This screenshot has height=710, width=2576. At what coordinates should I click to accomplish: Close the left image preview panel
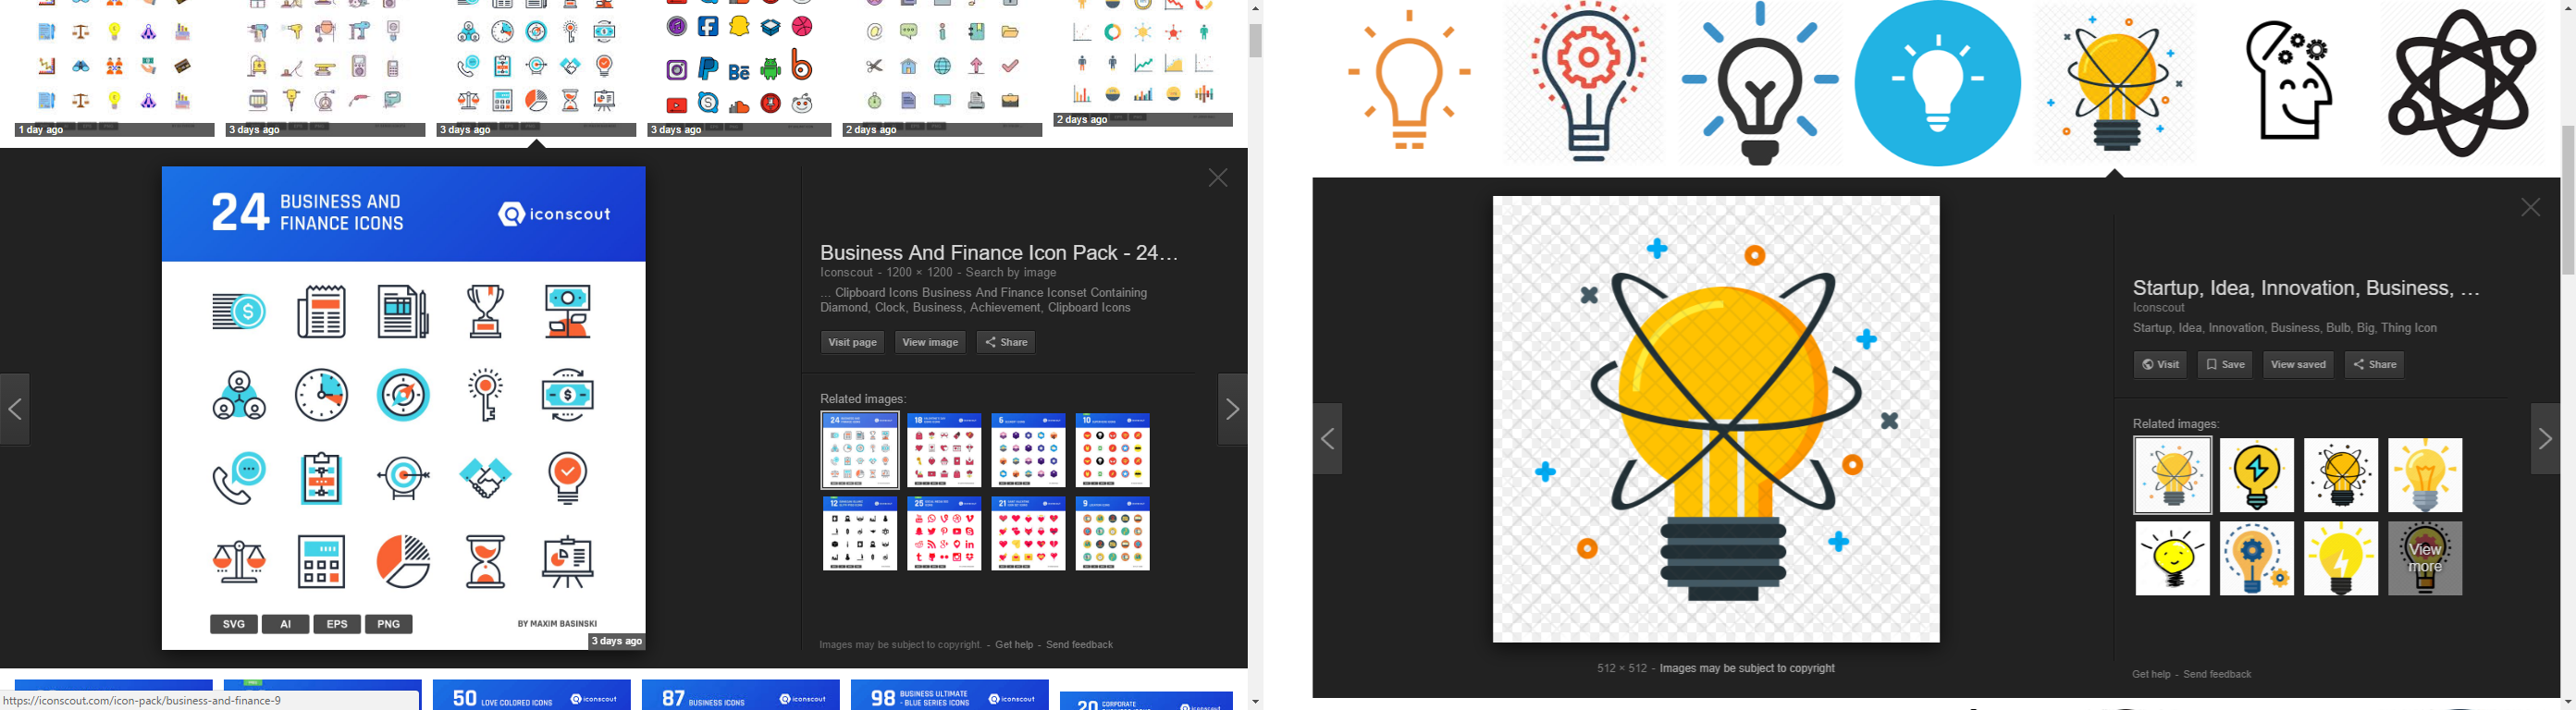(1218, 178)
